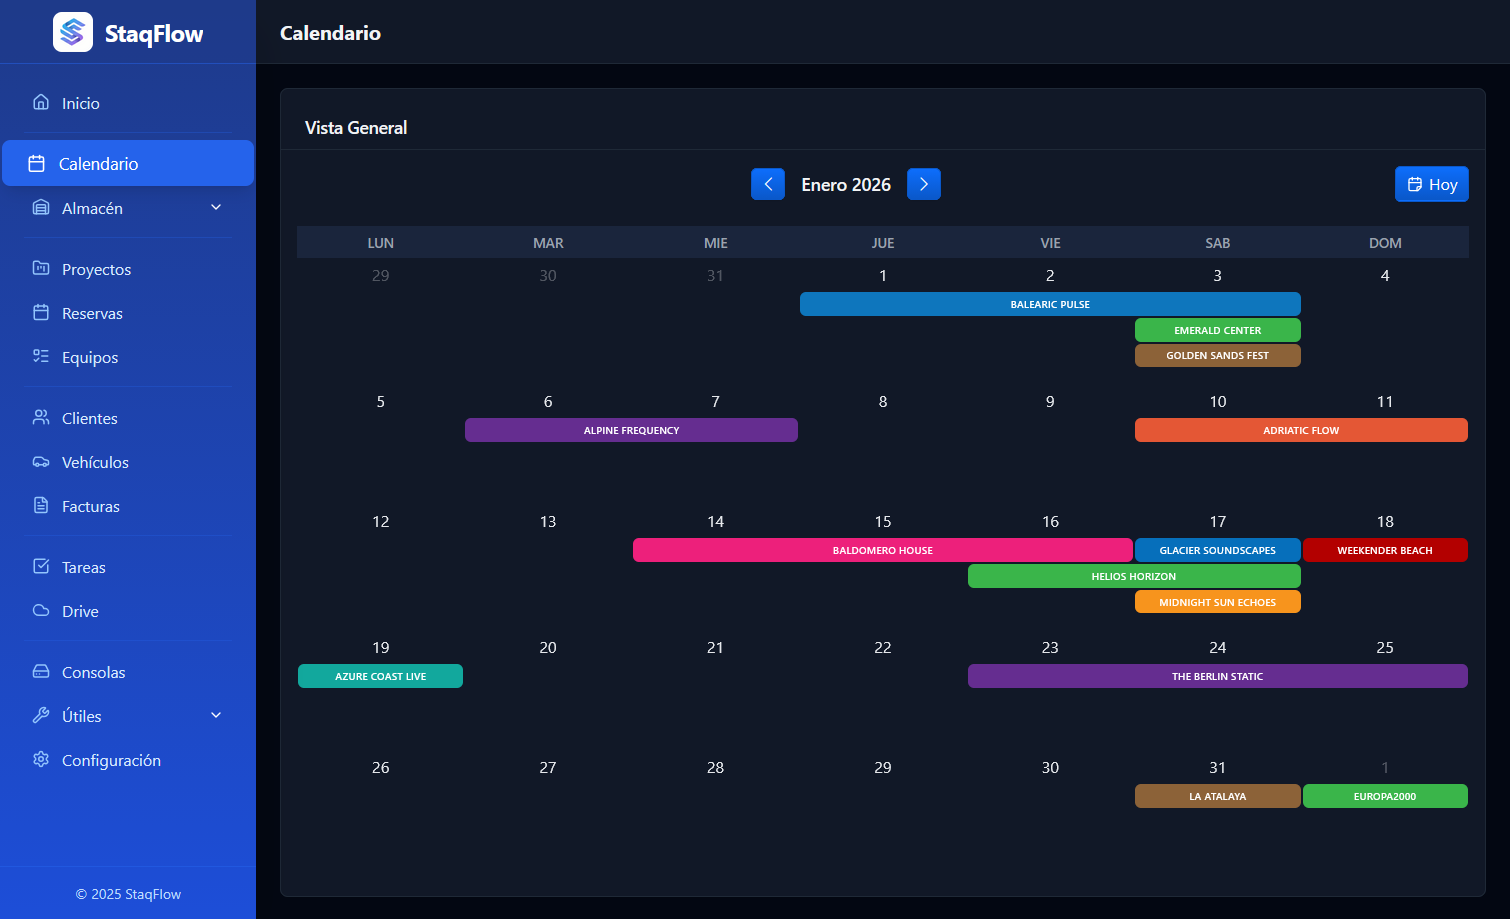The height and width of the screenshot is (919, 1510).
Task: Open the Drive cloud icon
Action: click(x=40, y=611)
